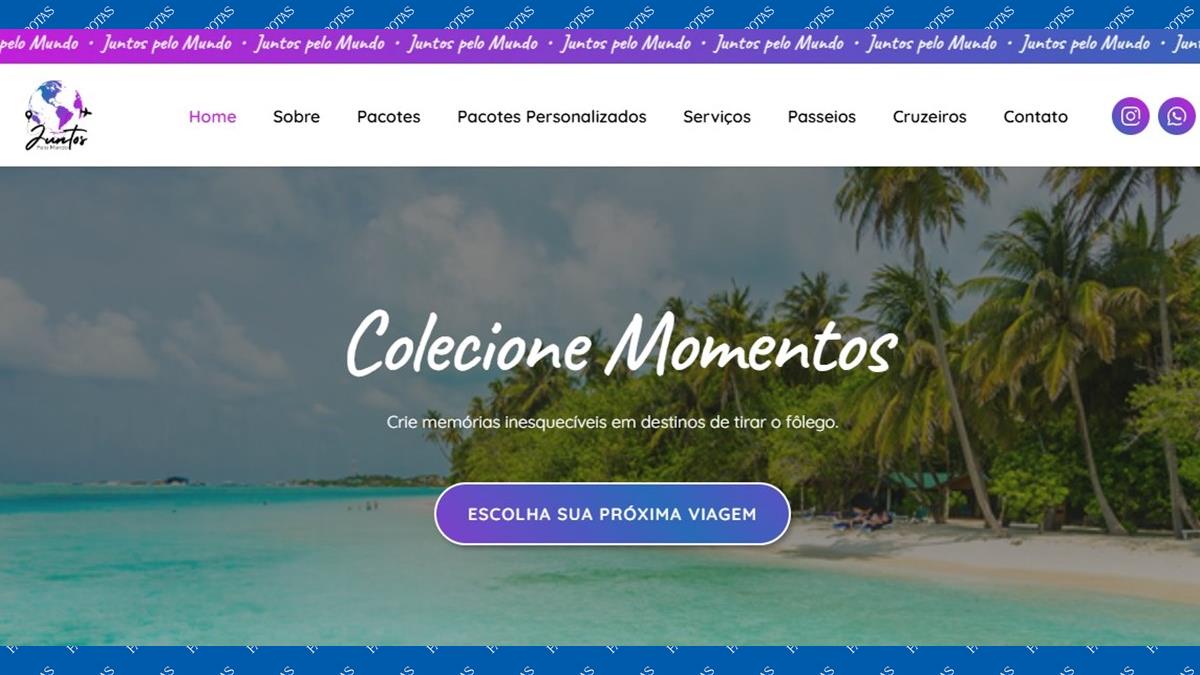Click the Juntos pelo Mundo globe logo
Image resolution: width=1200 pixels, height=675 pixels.
58,116
